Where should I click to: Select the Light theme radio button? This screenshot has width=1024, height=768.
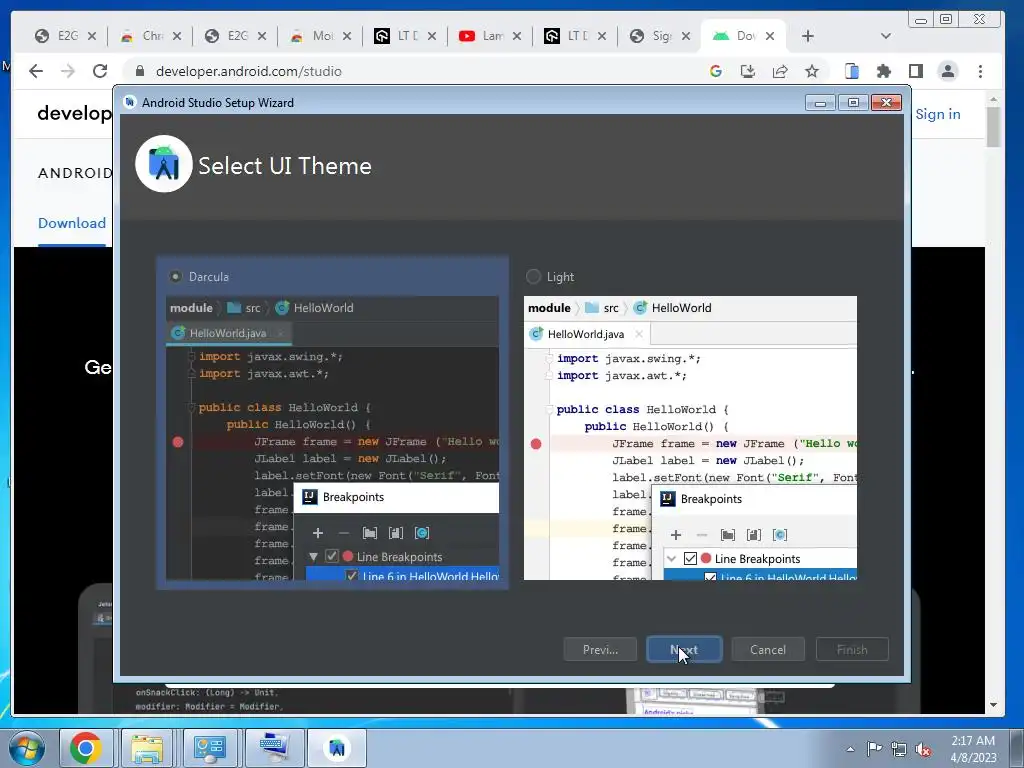[x=534, y=276]
